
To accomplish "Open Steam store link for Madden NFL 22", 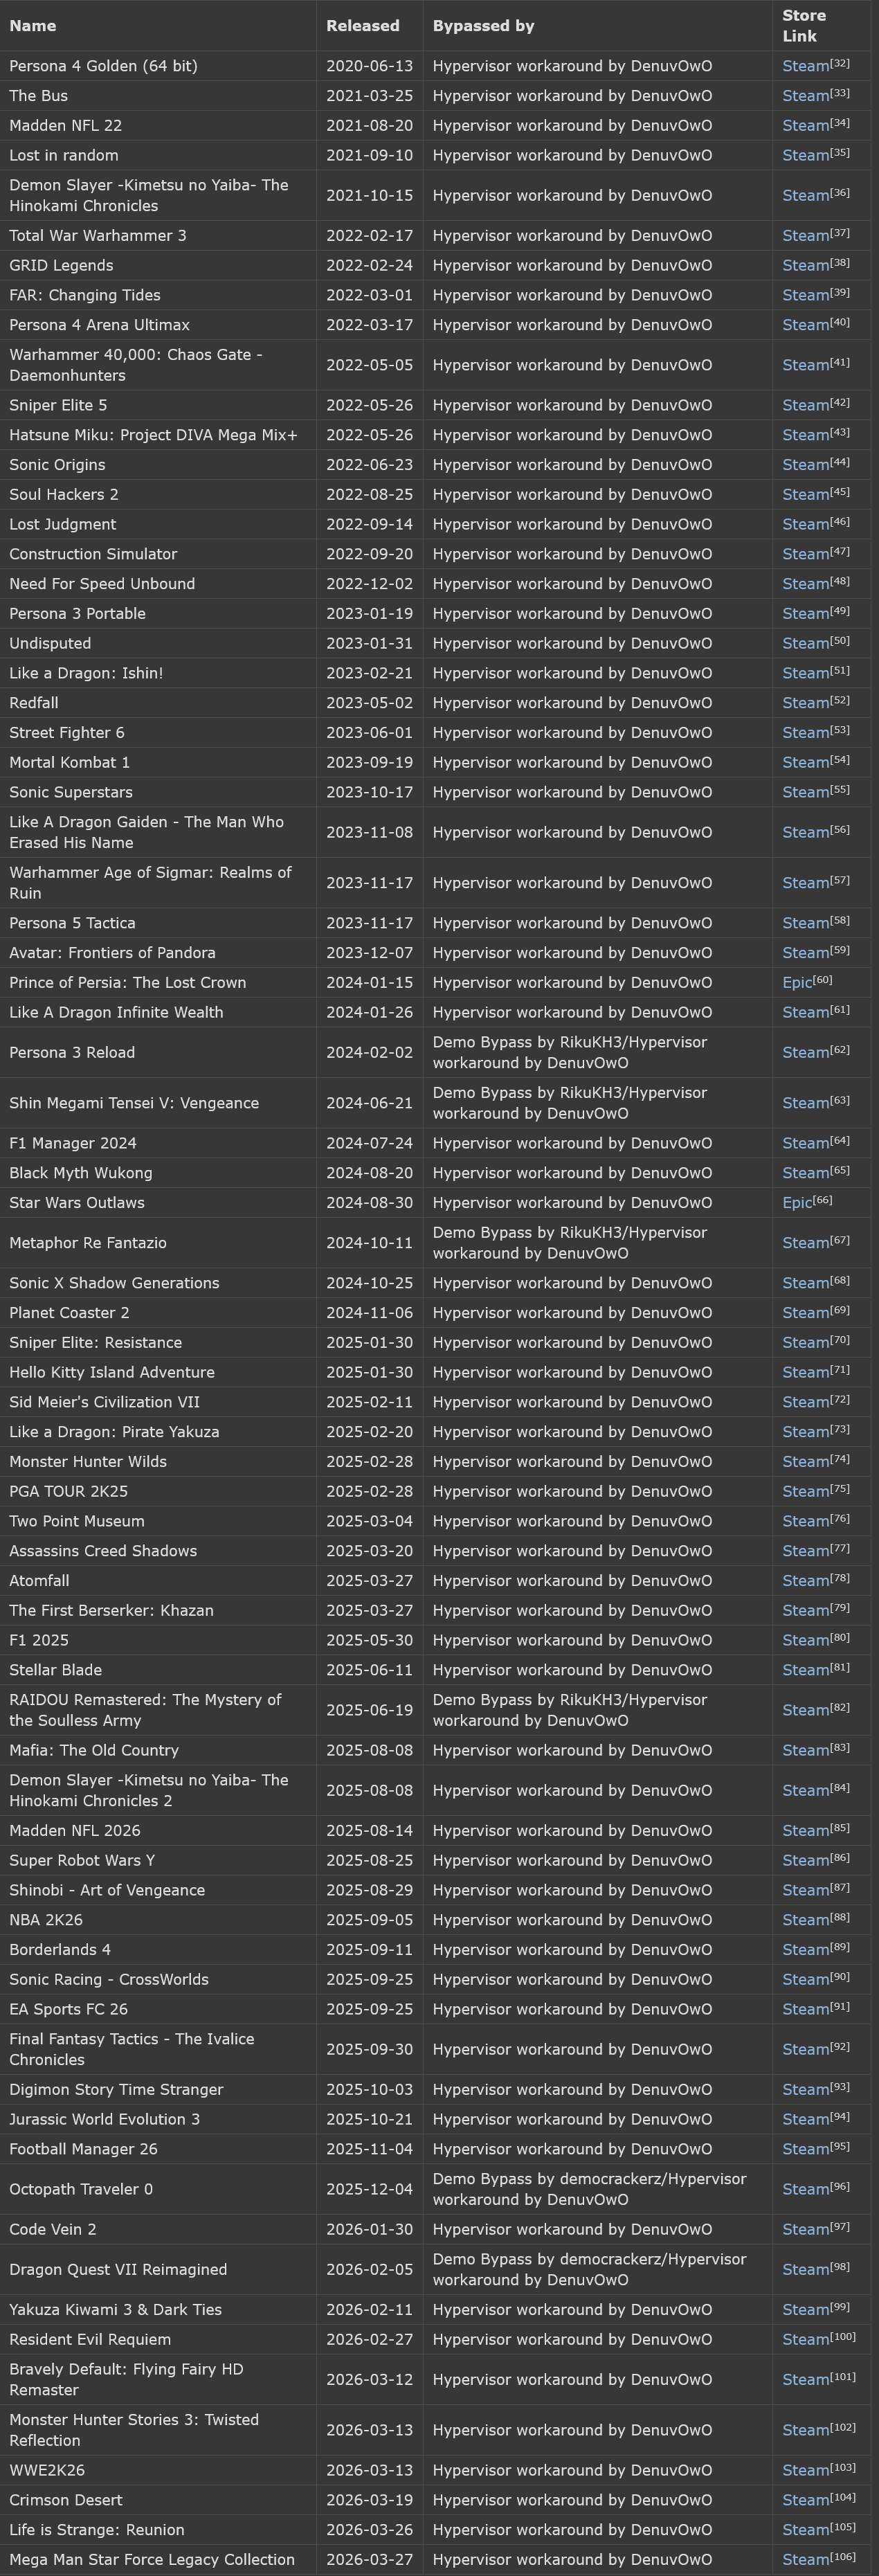I will 805,126.
